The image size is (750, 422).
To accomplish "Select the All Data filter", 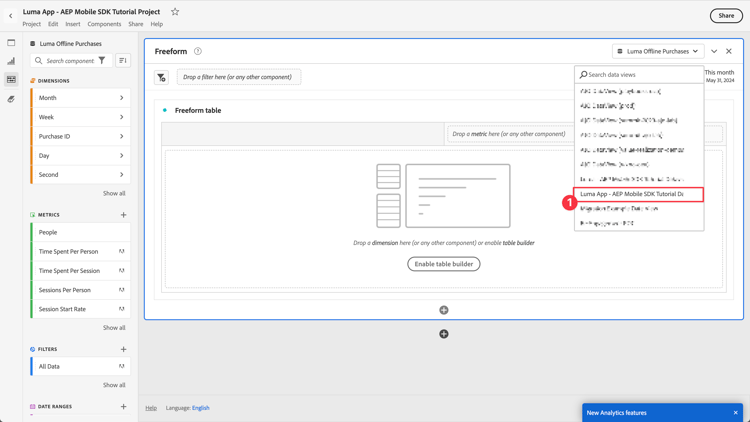I will (80, 366).
